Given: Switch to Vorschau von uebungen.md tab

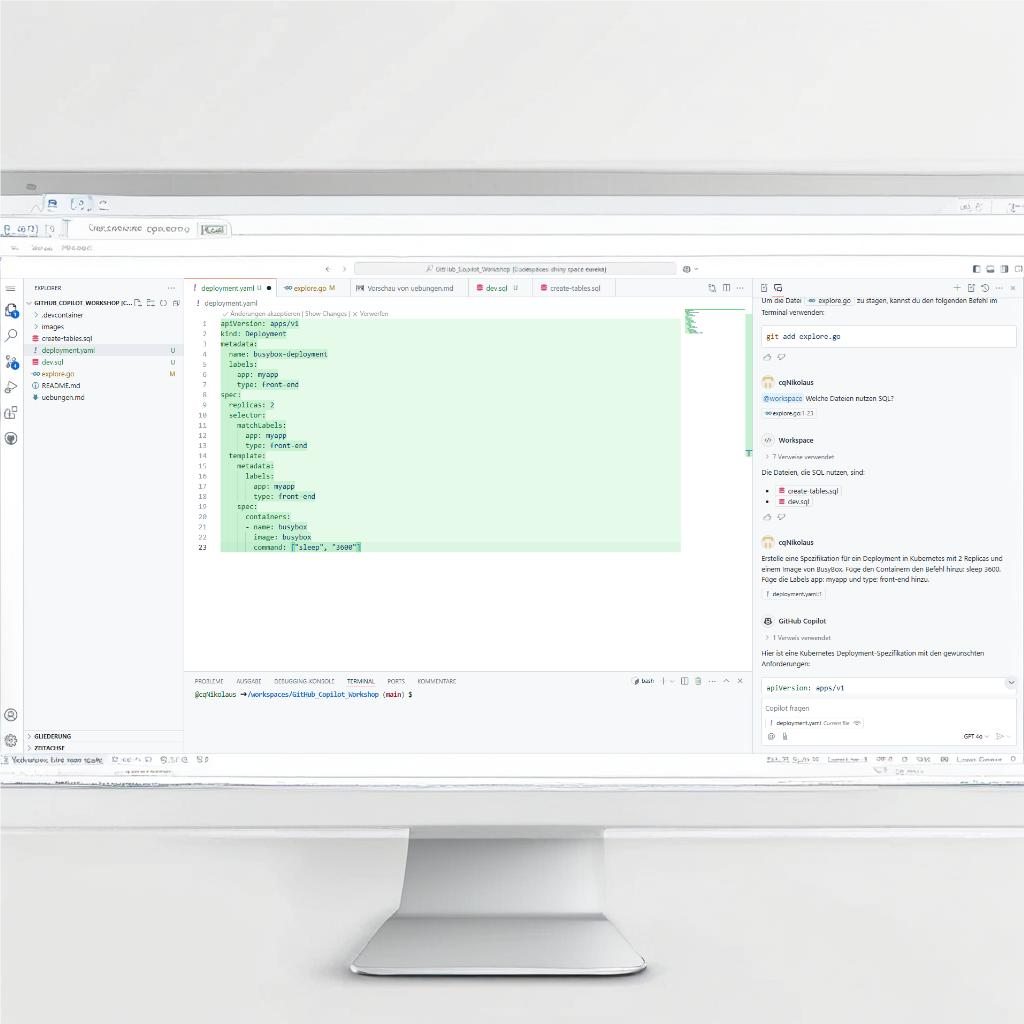Looking at the screenshot, I should coord(409,288).
